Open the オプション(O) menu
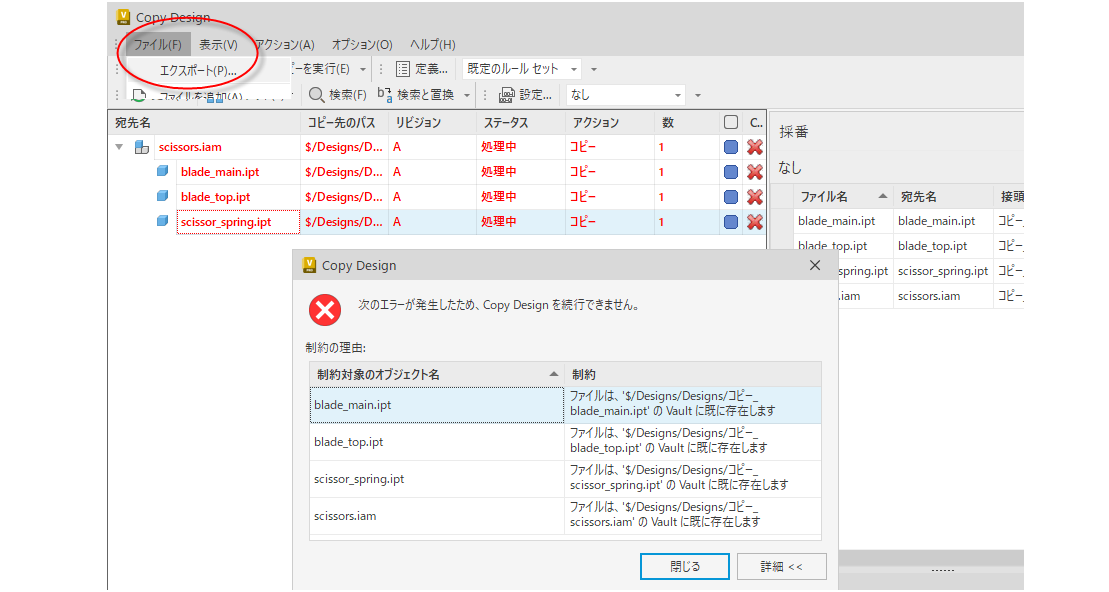The width and height of the screenshot is (1109, 592). pos(362,45)
